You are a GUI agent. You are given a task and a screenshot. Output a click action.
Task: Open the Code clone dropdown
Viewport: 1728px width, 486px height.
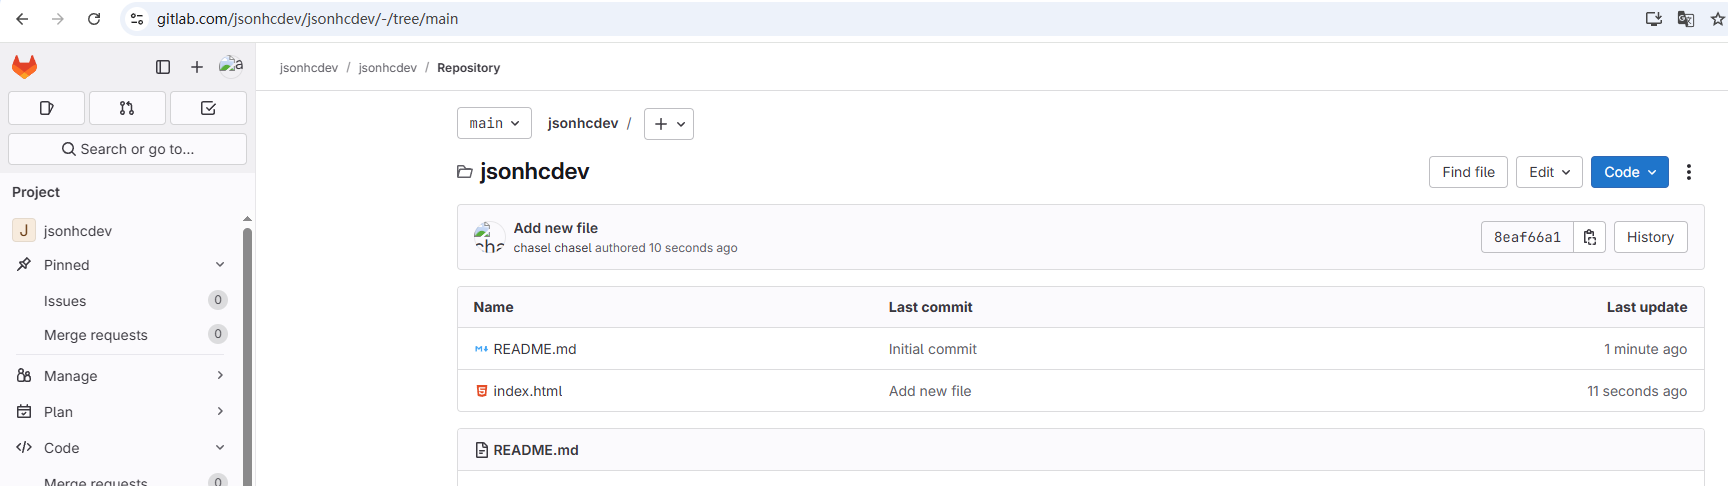point(1629,172)
